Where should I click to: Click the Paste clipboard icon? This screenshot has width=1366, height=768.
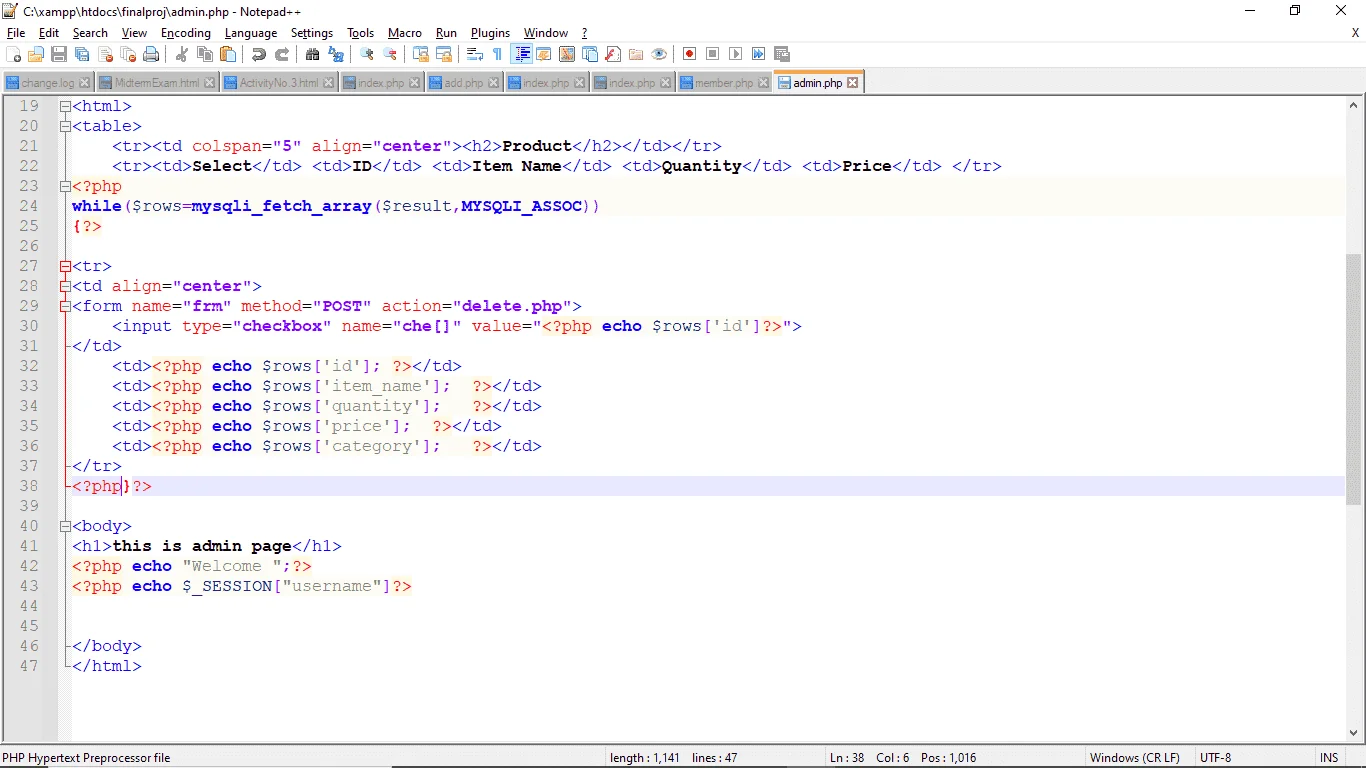click(227, 54)
